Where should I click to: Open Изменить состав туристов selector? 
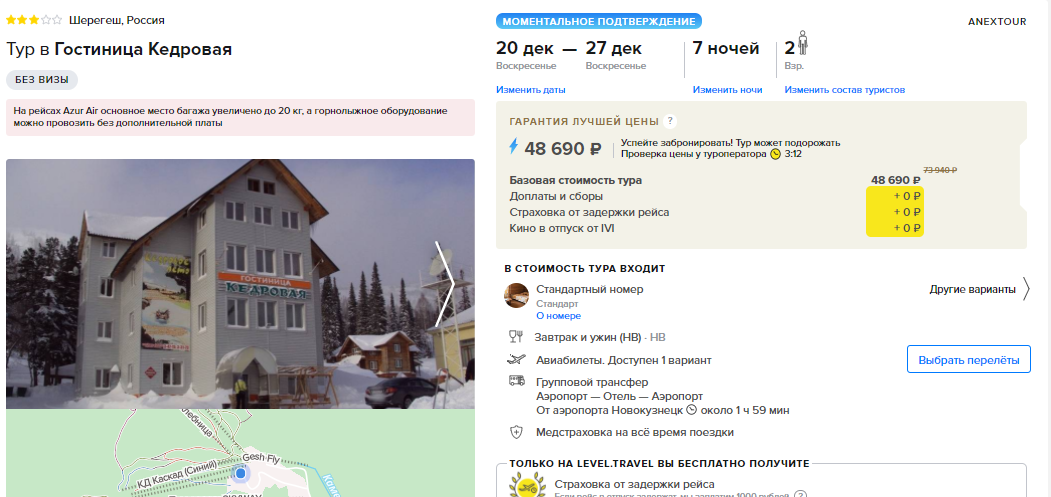(845, 90)
